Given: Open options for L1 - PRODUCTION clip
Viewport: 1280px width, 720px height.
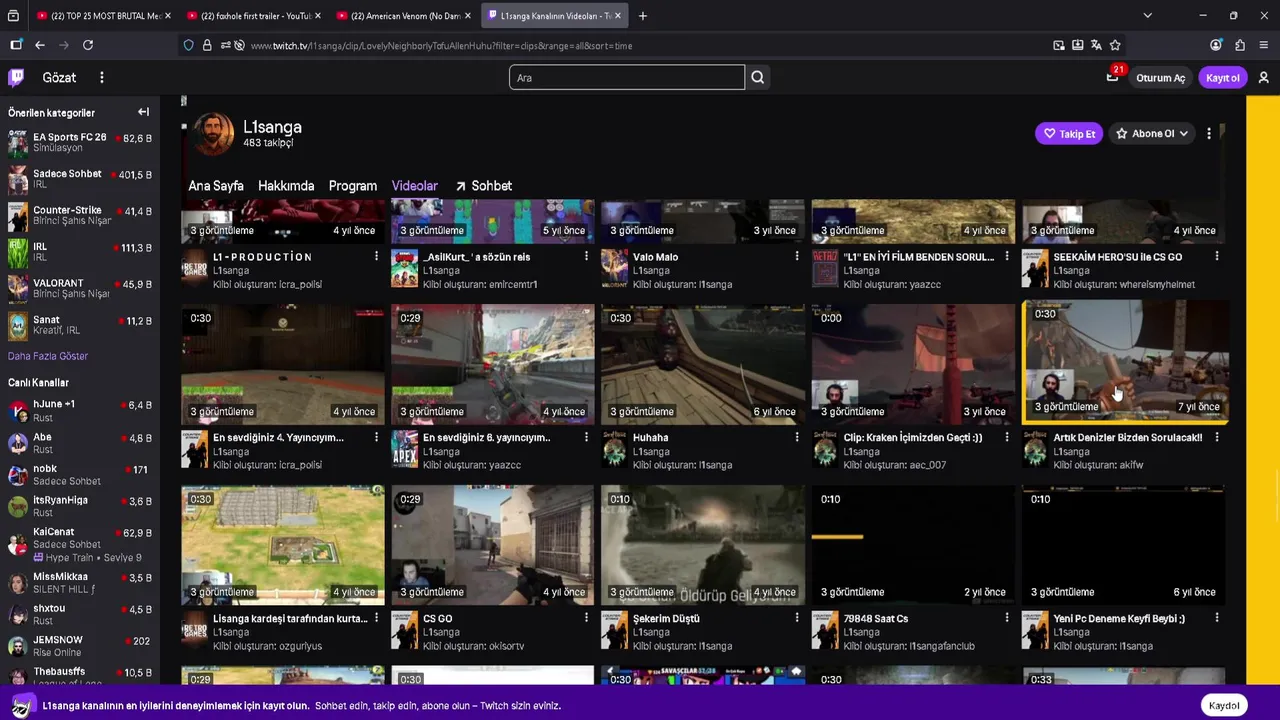Looking at the screenshot, I should (x=377, y=257).
